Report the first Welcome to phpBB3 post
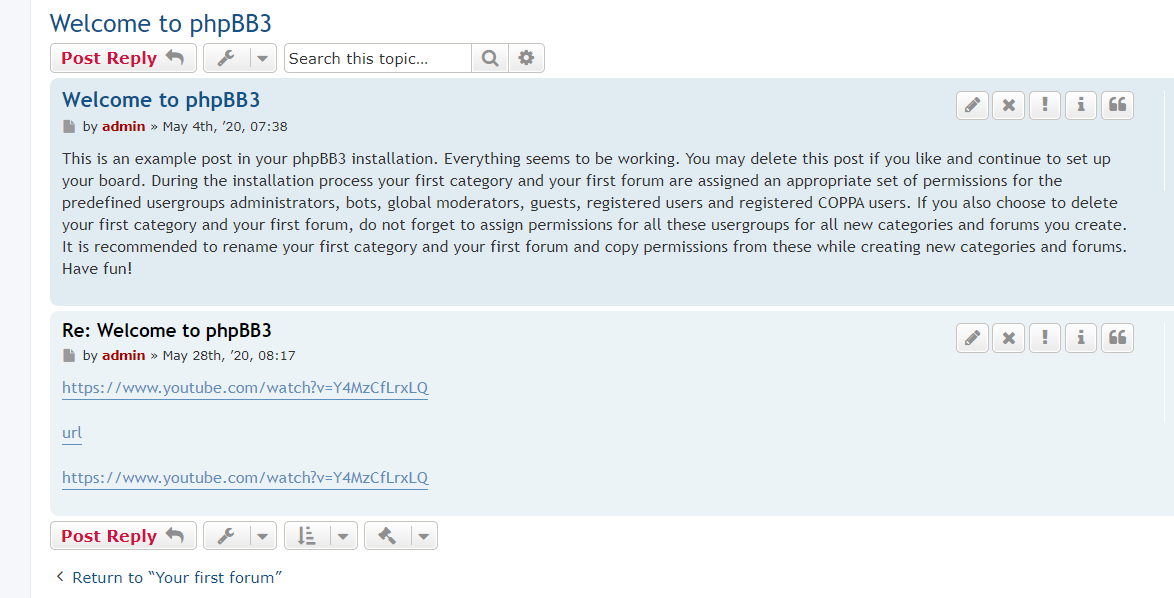Screen dimensions: 1174x598 pos(1044,106)
